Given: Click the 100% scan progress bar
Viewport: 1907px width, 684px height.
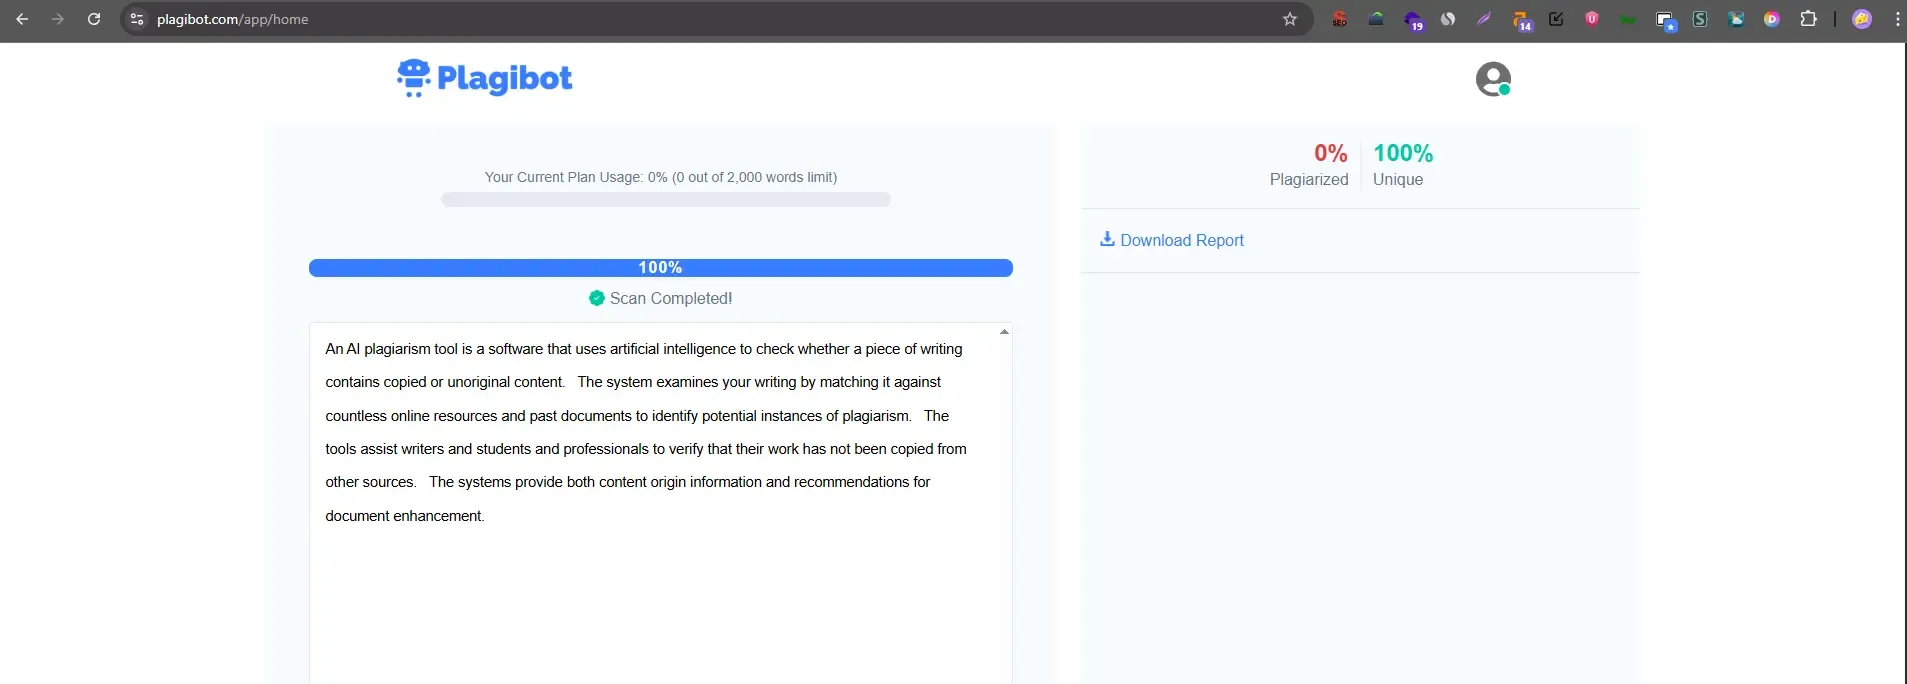Looking at the screenshot, I should pos(661,268).
